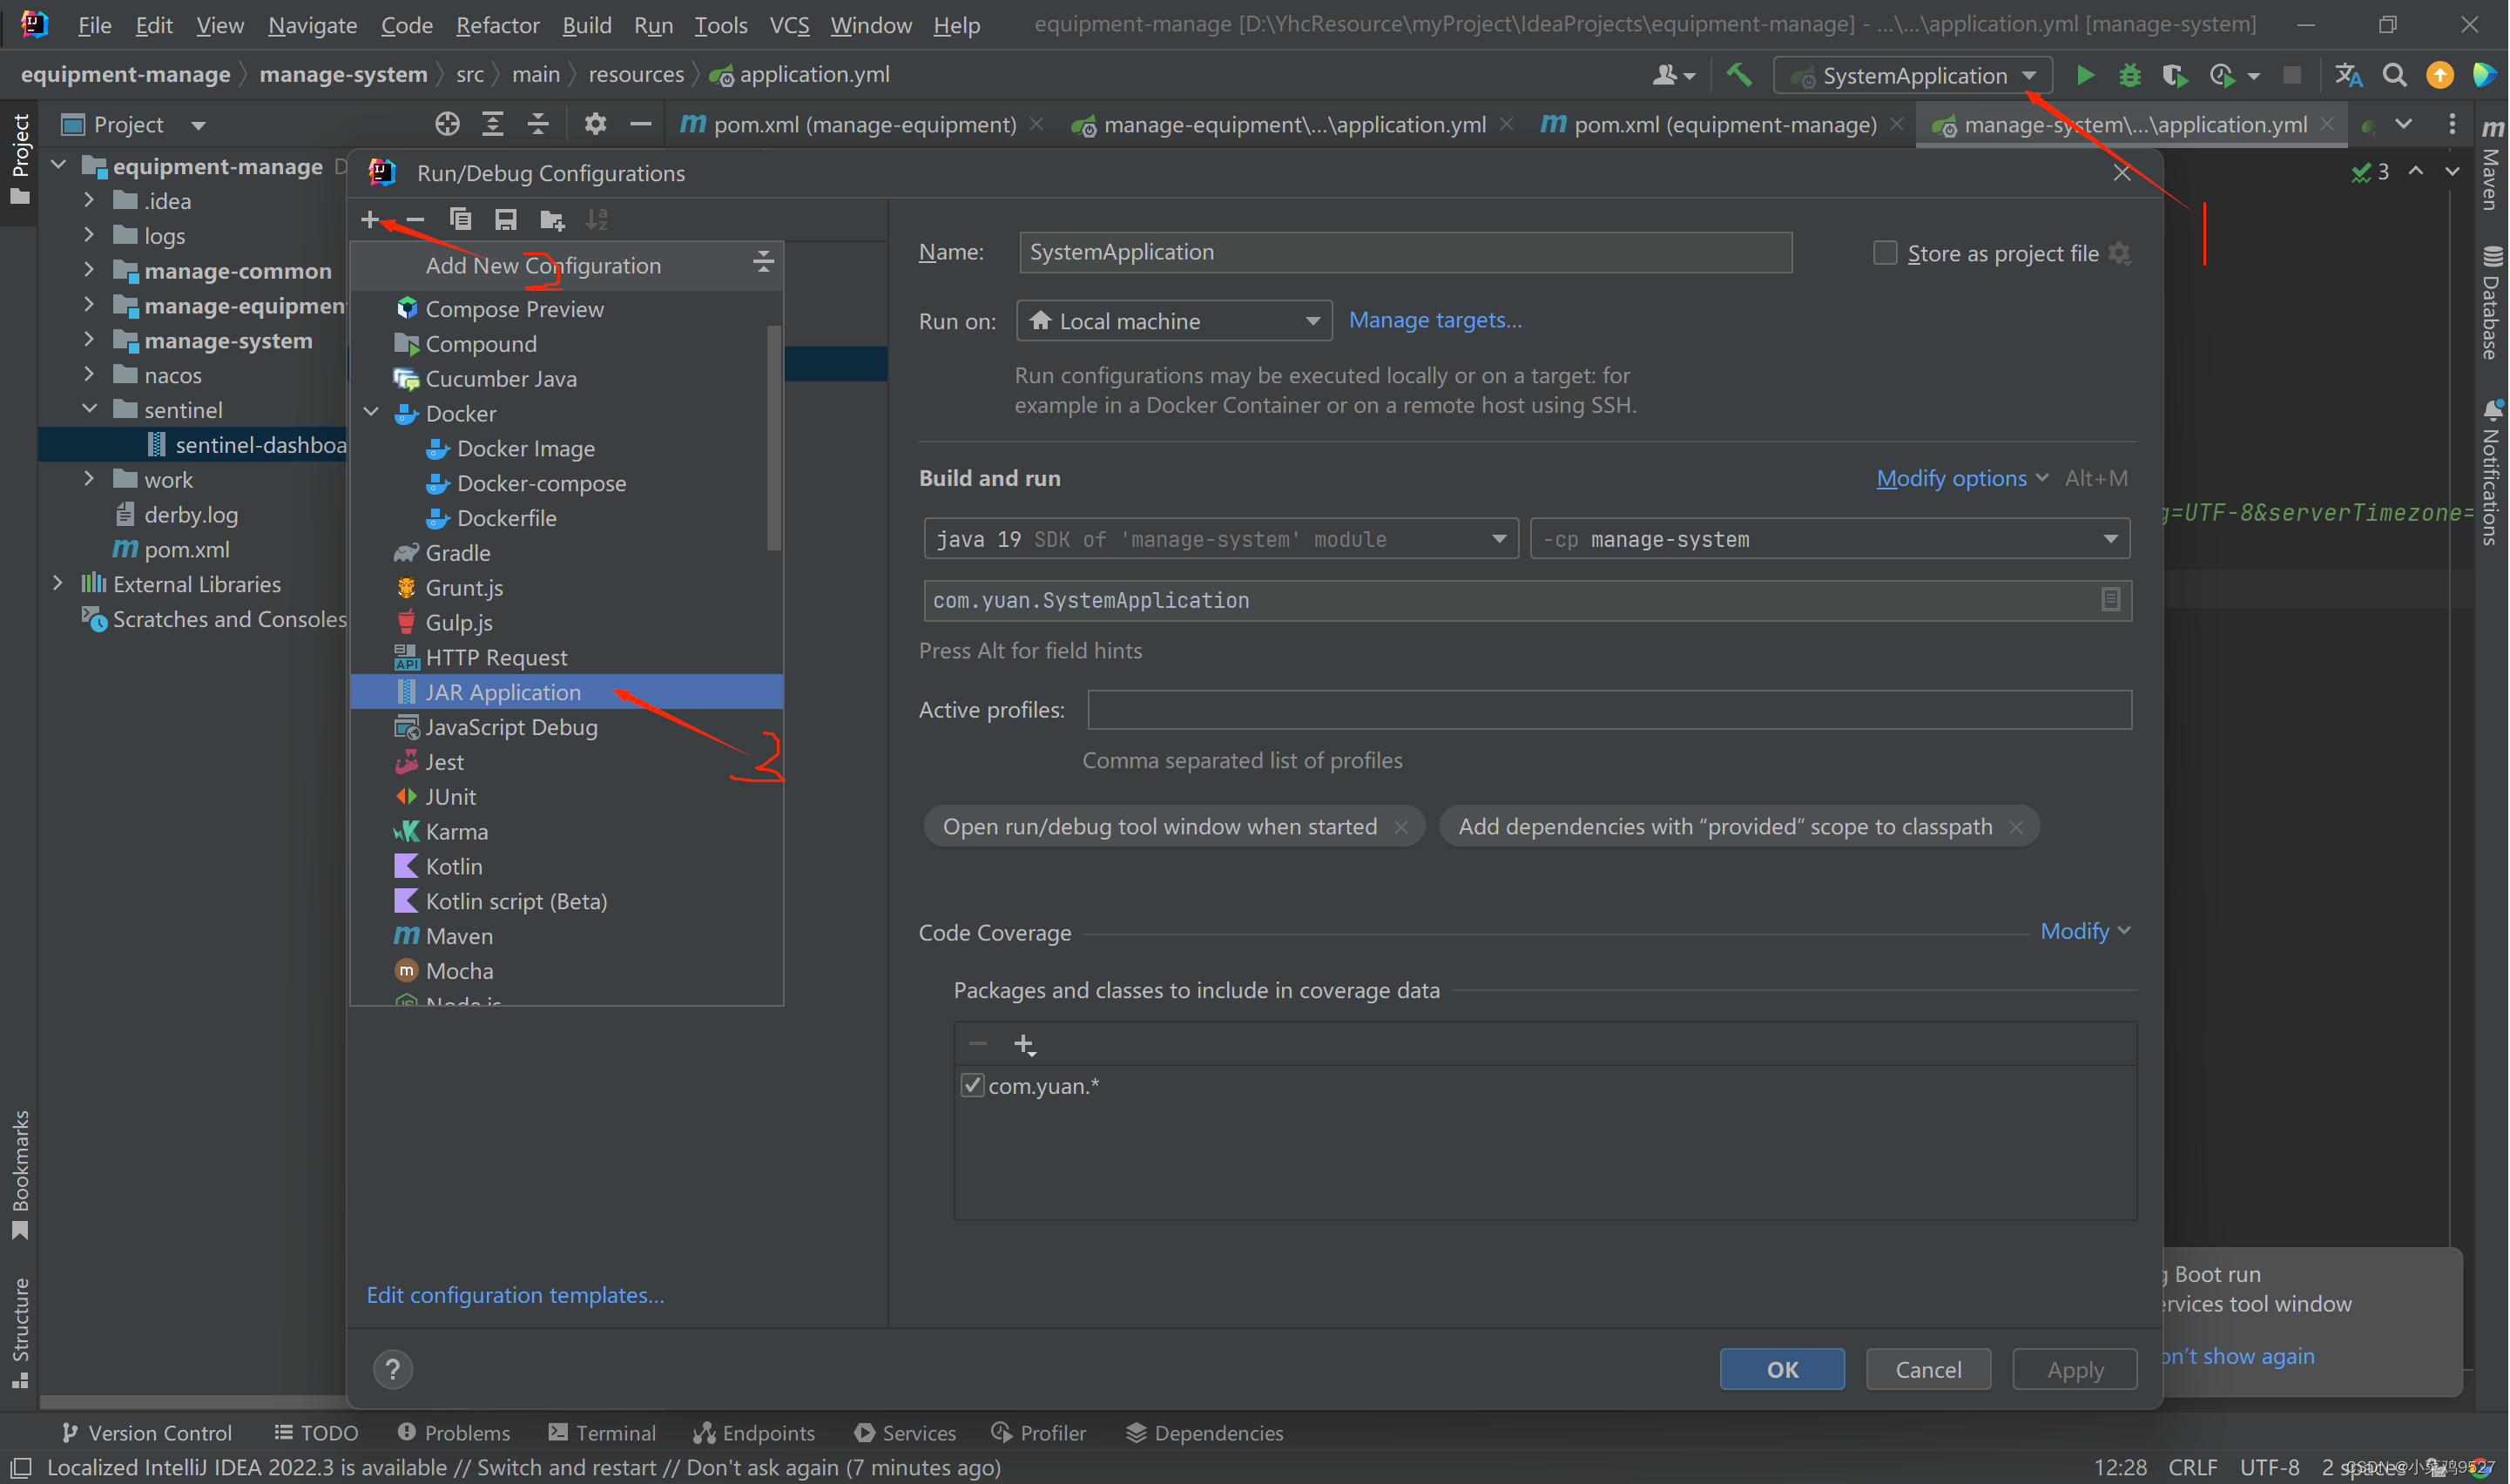This screenshot has height=1484, width=2510.
Task: Click Active profiles input field
Action: click(1602, 708)
